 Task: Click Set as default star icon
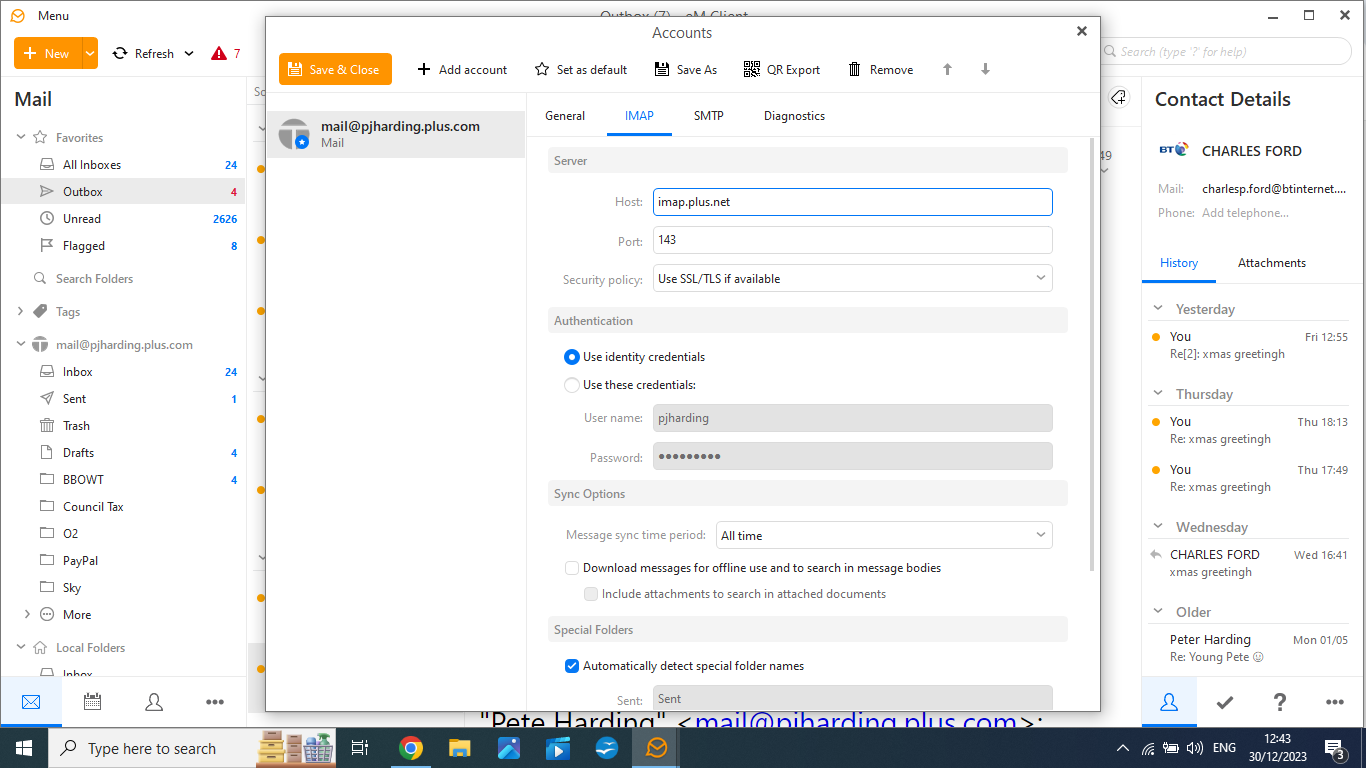tap(542, 69)
